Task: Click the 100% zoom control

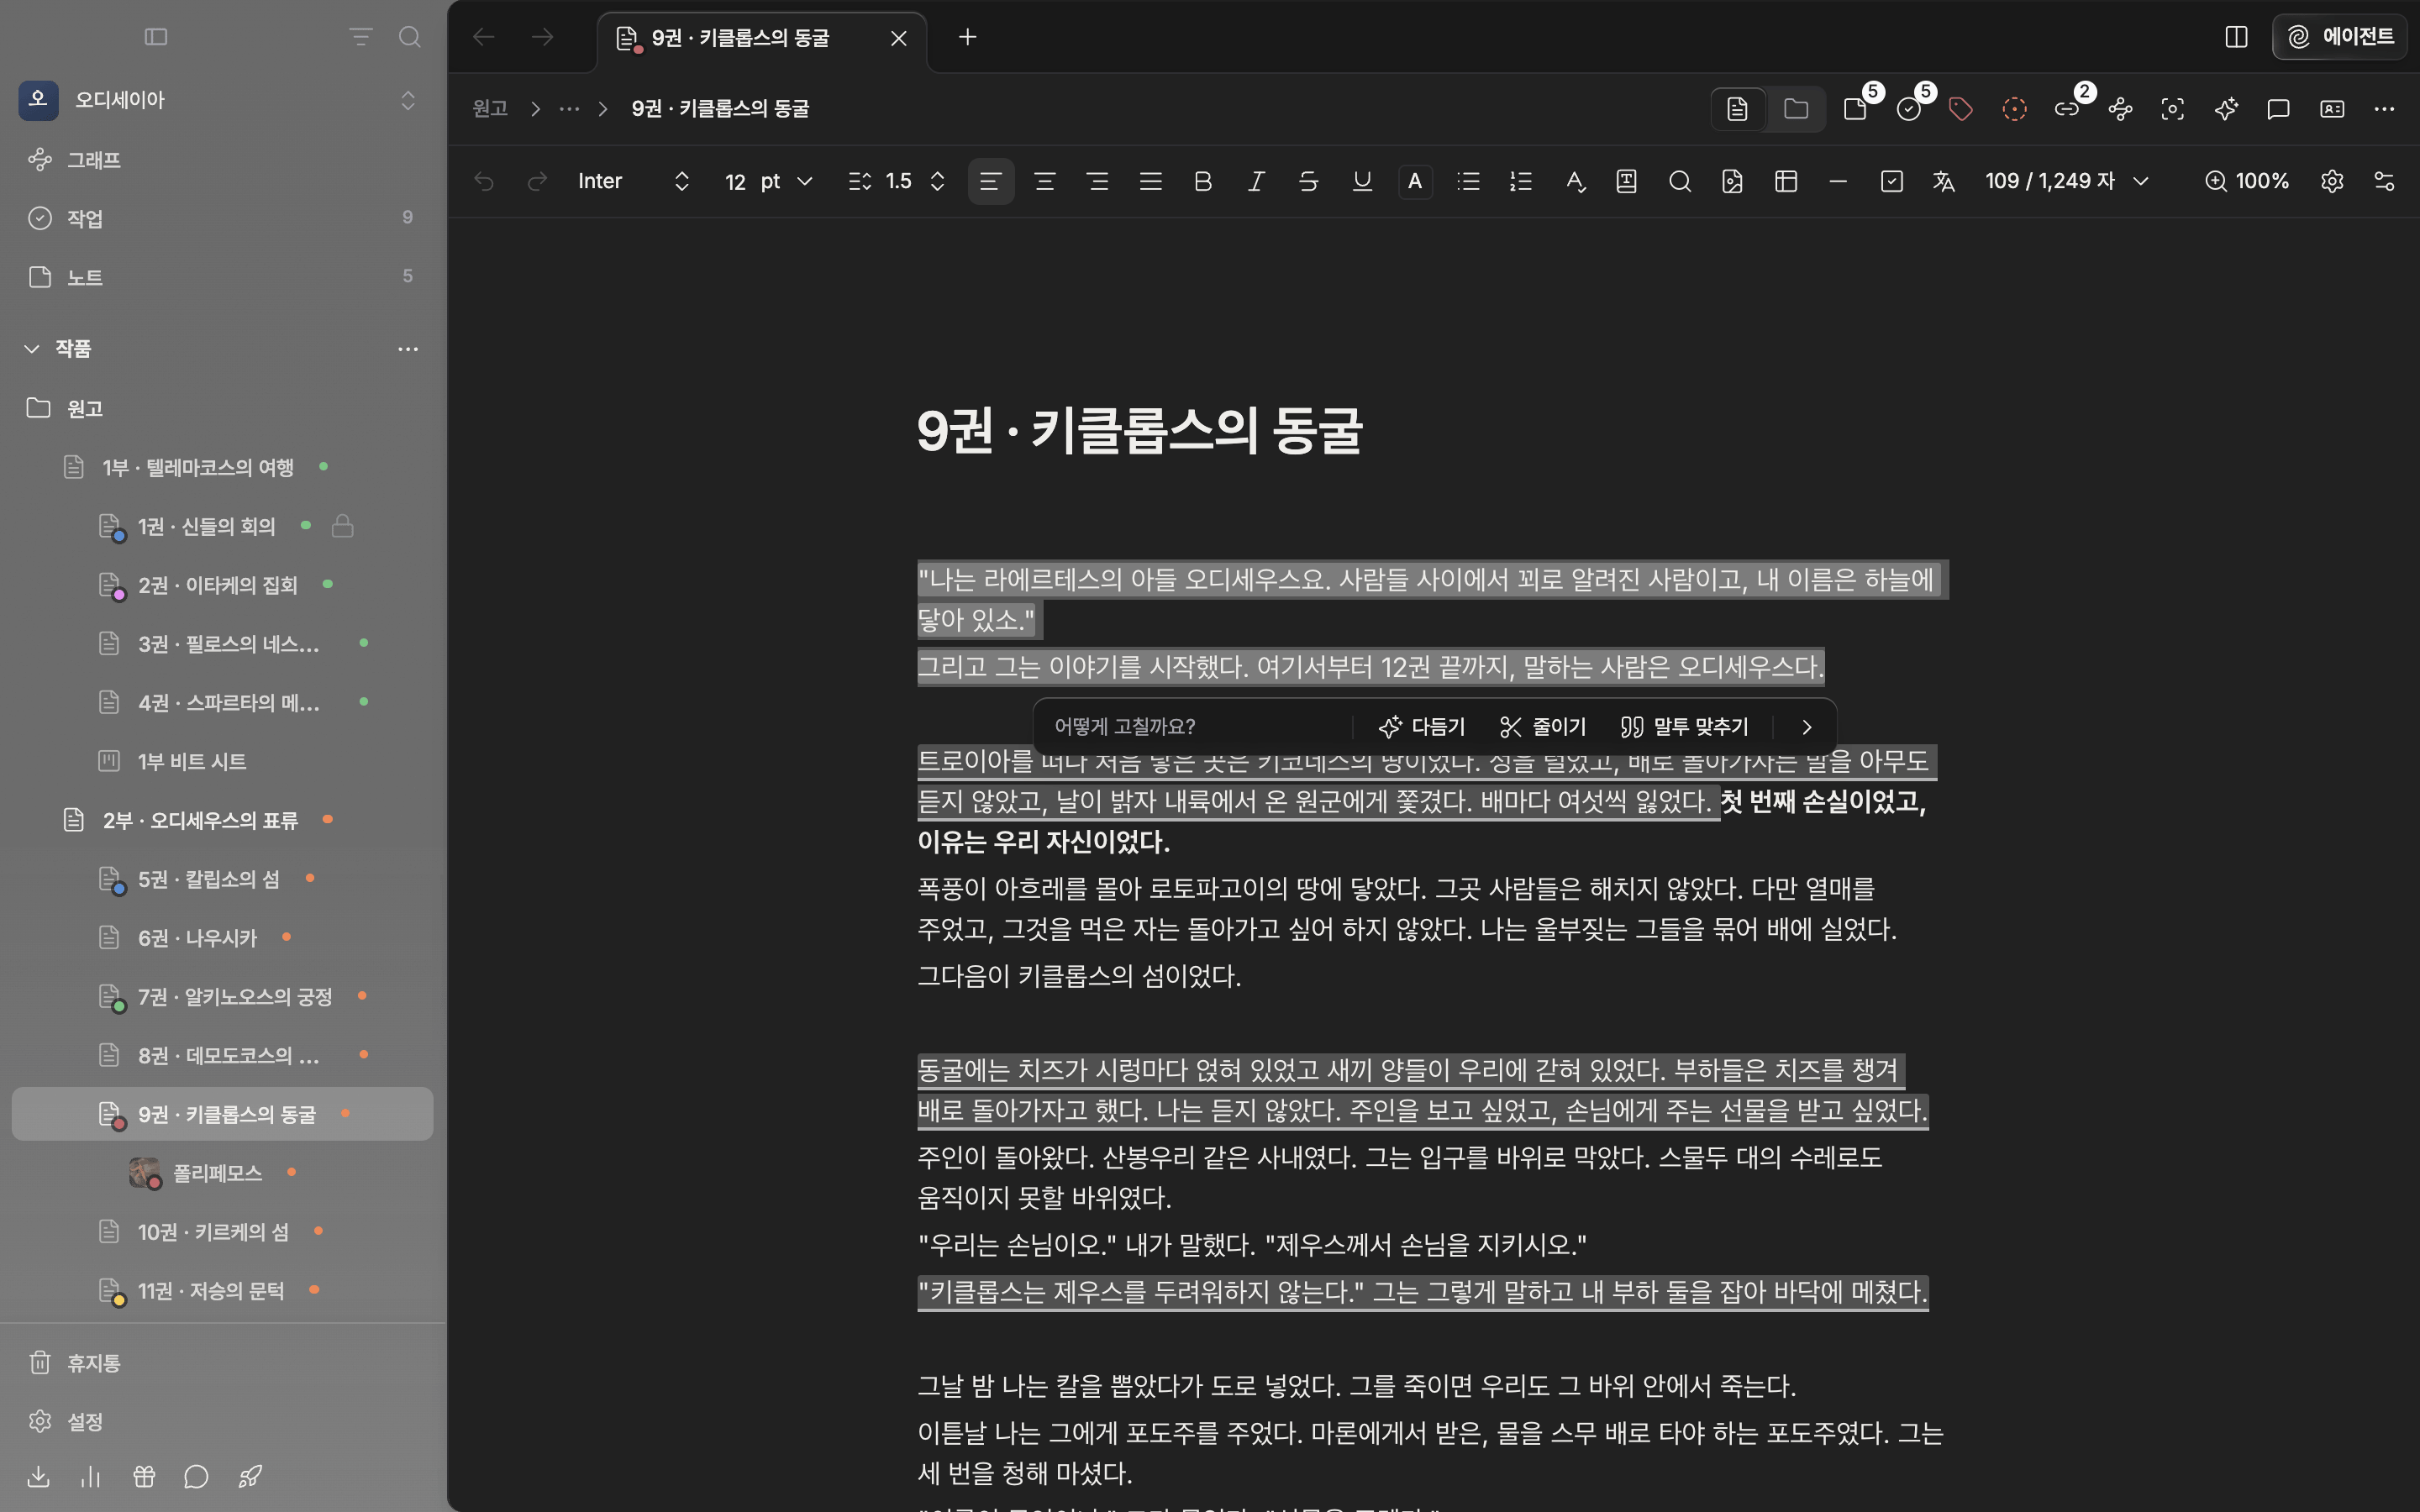Action: [2247, 181]
